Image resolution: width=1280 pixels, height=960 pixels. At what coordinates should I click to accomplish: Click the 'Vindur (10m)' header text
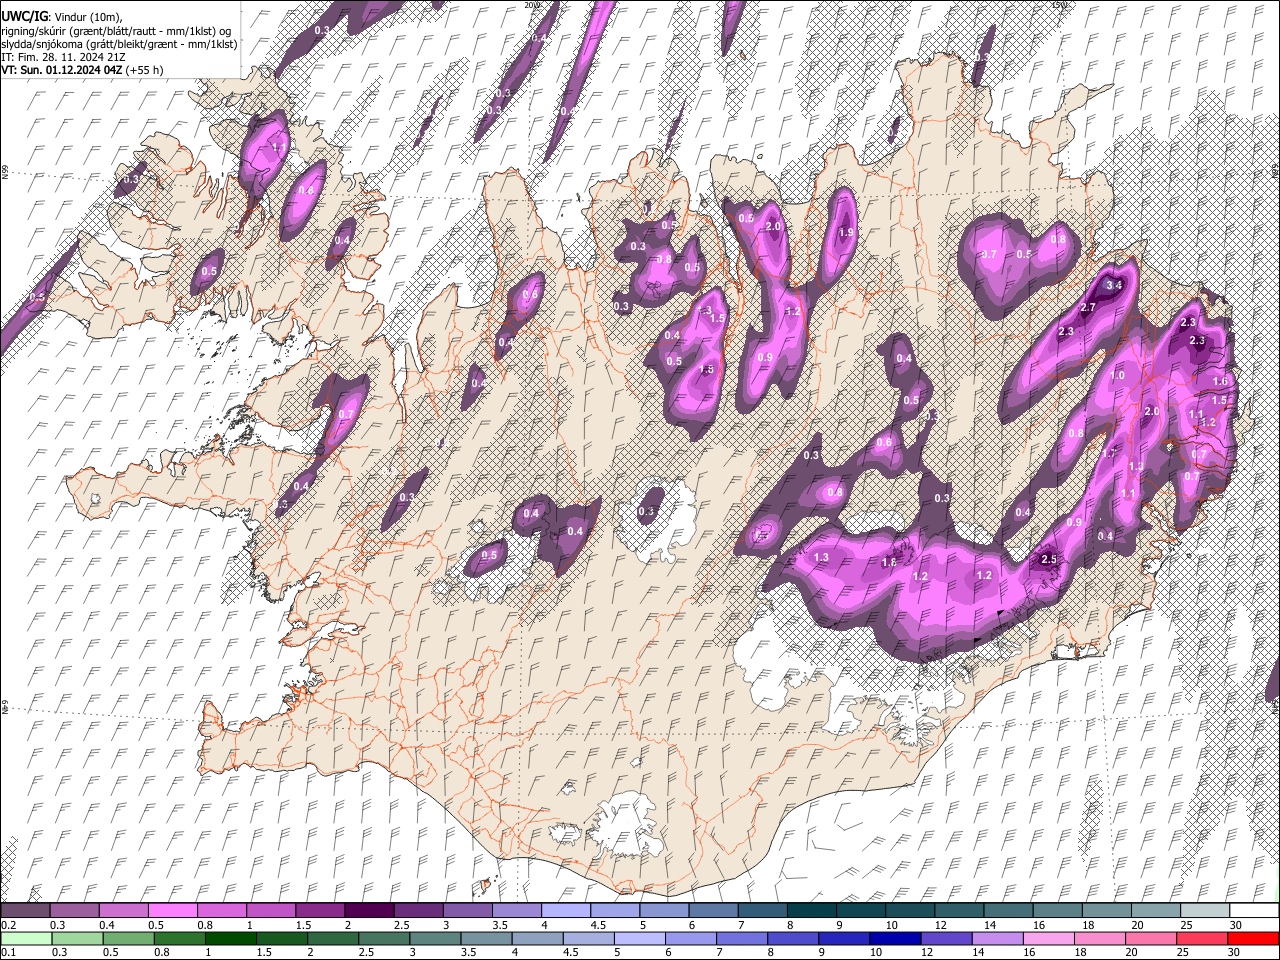[88, 17]
